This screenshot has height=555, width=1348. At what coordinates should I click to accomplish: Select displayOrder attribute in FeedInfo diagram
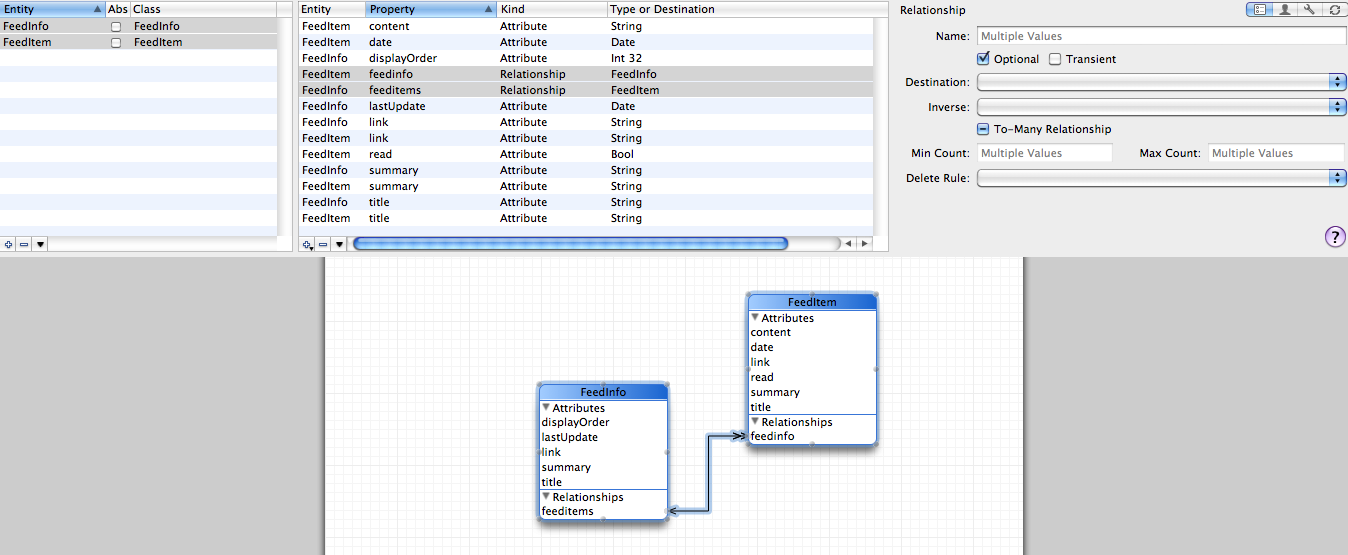pyautogui.click(x=576, y=422)
